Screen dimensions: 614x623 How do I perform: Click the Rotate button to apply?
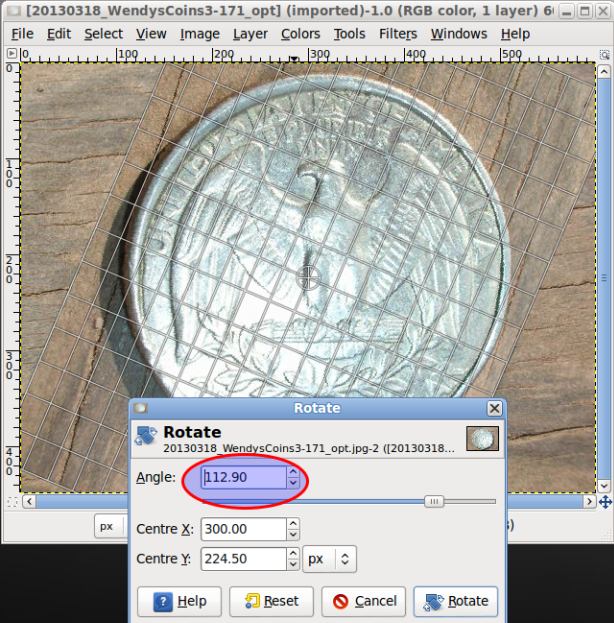(x=456, y=601)
